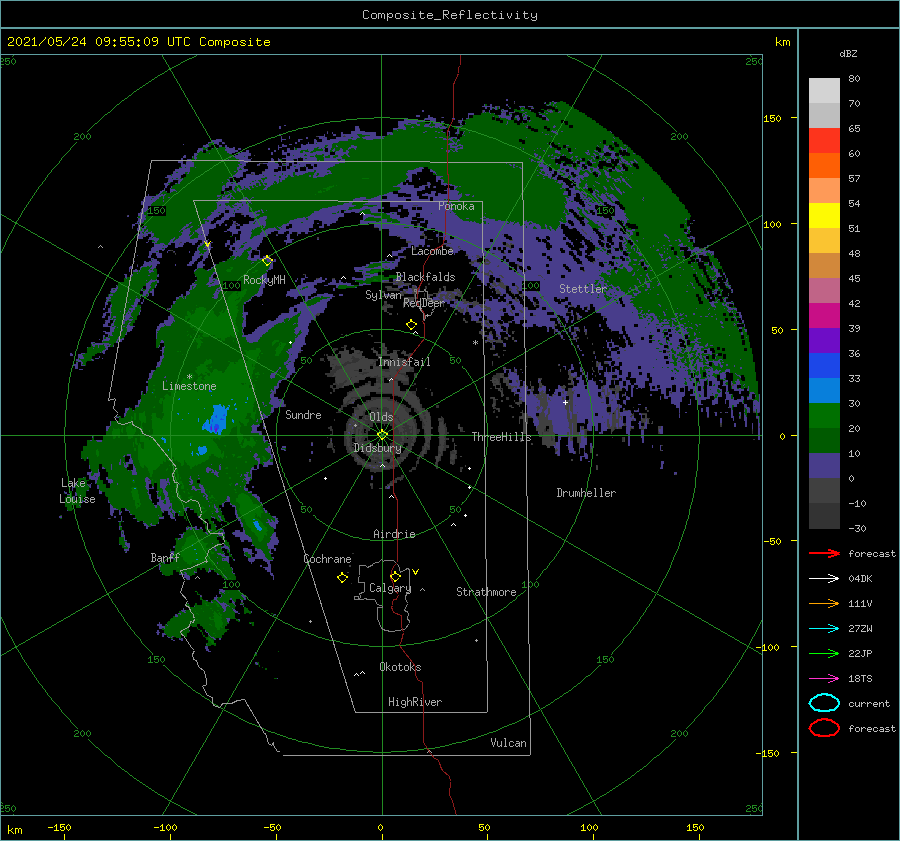Click the Calgary city label
Screen dimensions: 900x841
(x=390, y=588)
